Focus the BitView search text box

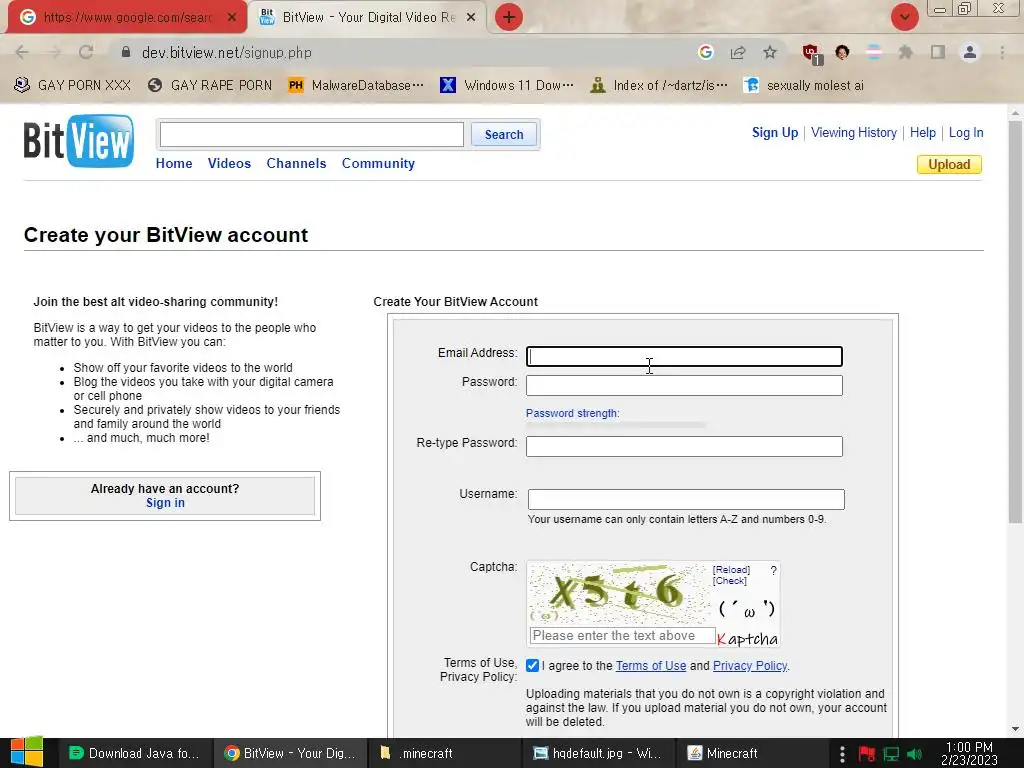pos(312,135)
